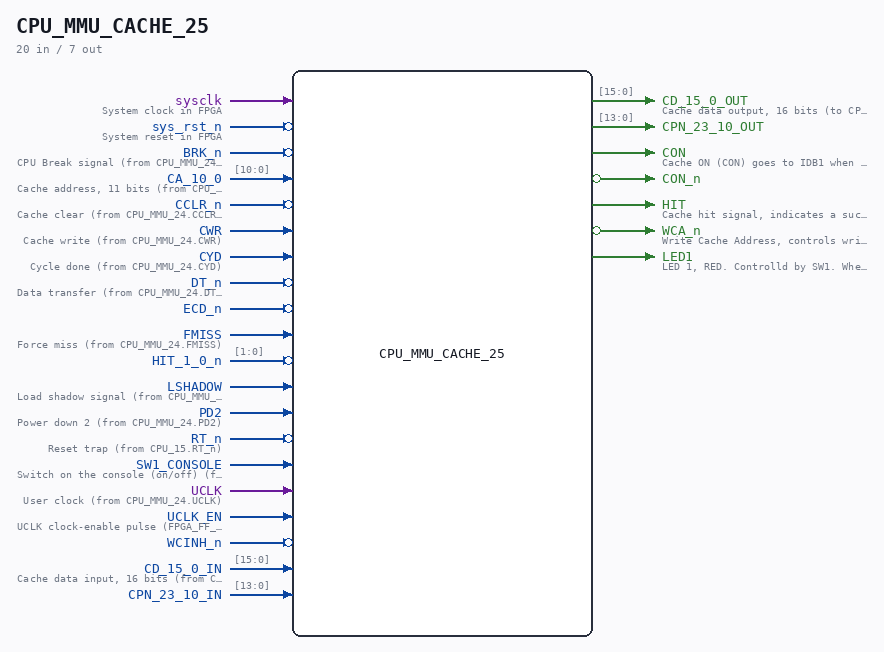
Task: Click the 'Write Cache Address' description
Action: 764,240
